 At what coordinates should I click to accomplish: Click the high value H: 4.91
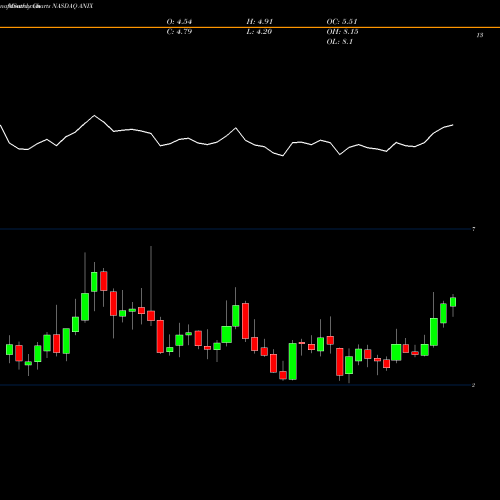point(260,22)
